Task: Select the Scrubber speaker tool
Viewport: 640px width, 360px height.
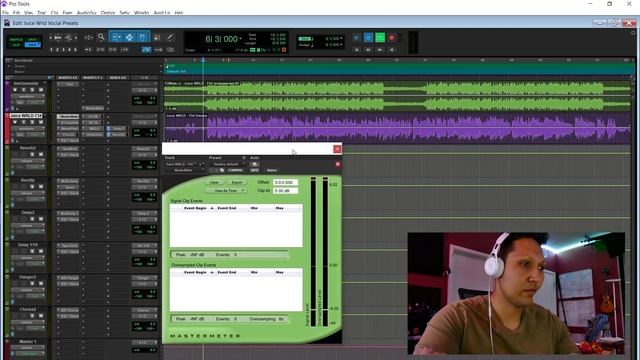Action: tap(157, 38)
